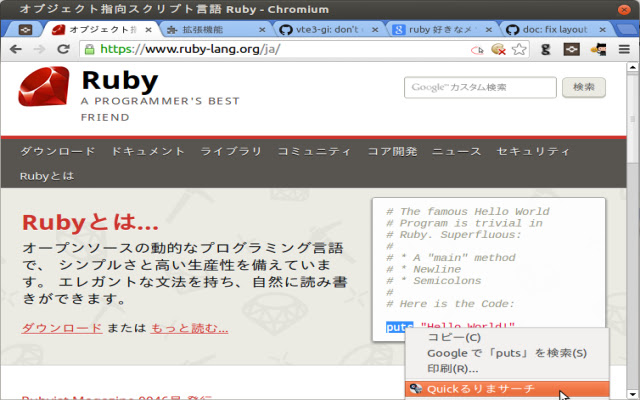This screenshot has width=640, height=400.
Task: Click the browser back arrow
Action: coord(16,49)
